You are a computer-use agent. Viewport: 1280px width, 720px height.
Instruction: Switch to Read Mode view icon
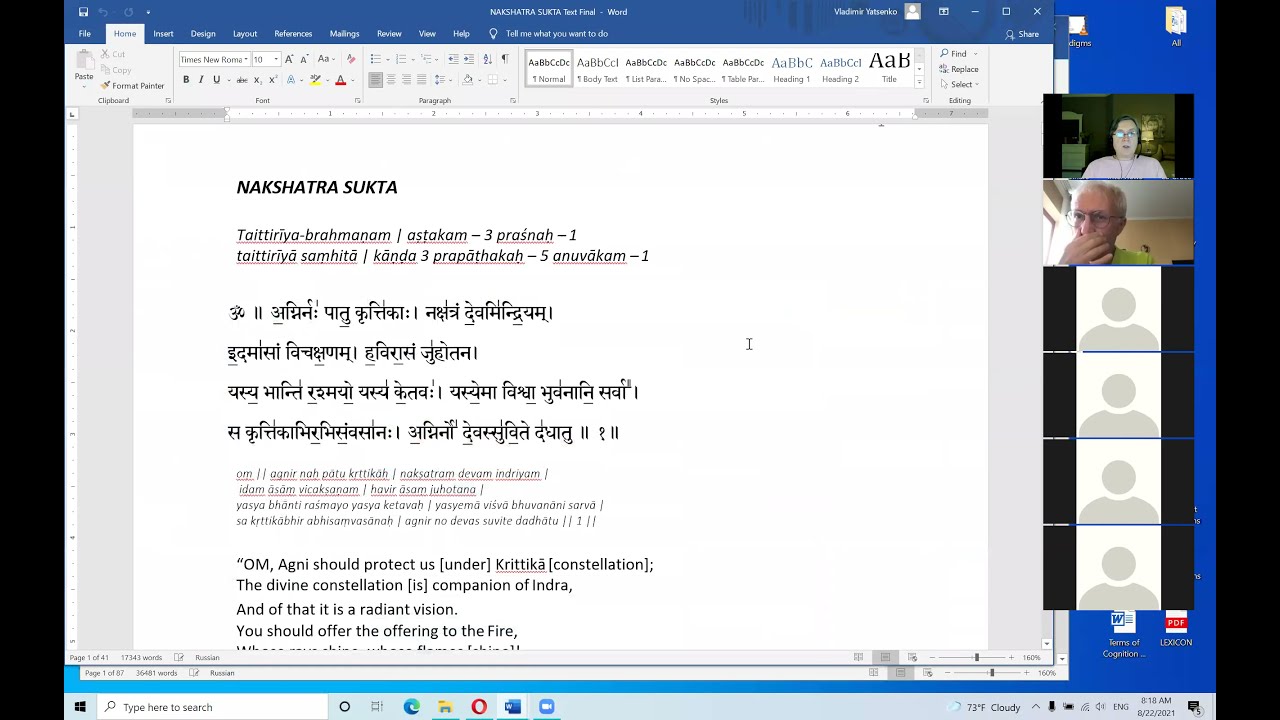pyautogui.click(x=858, y=657)
